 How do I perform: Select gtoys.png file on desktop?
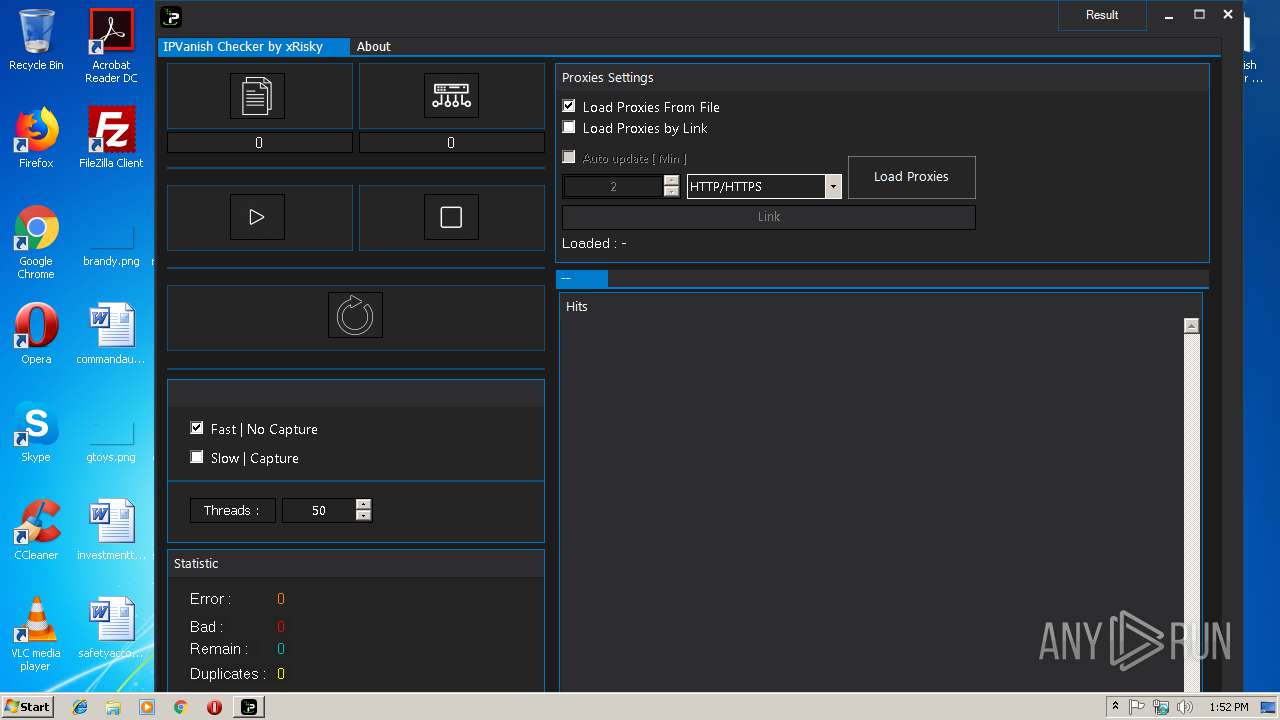(111, 440)
